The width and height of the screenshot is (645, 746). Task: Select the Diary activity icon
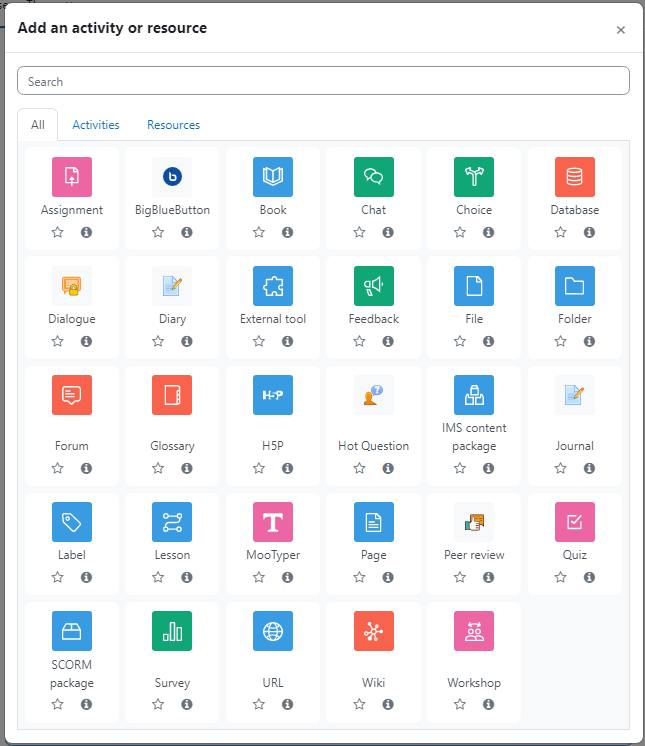[172, 285]
